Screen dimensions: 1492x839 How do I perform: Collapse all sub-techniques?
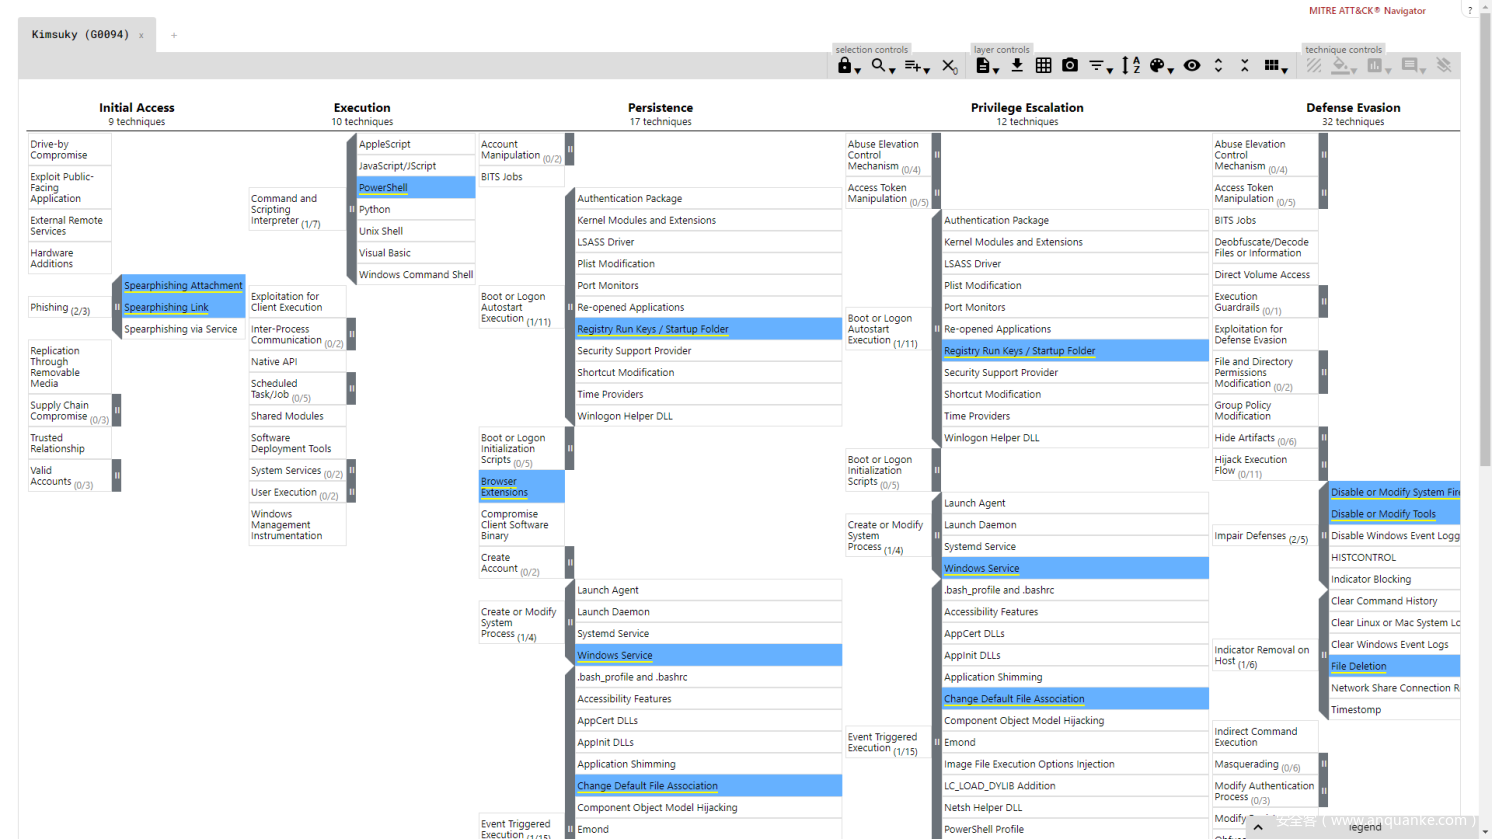point(1245,66)
